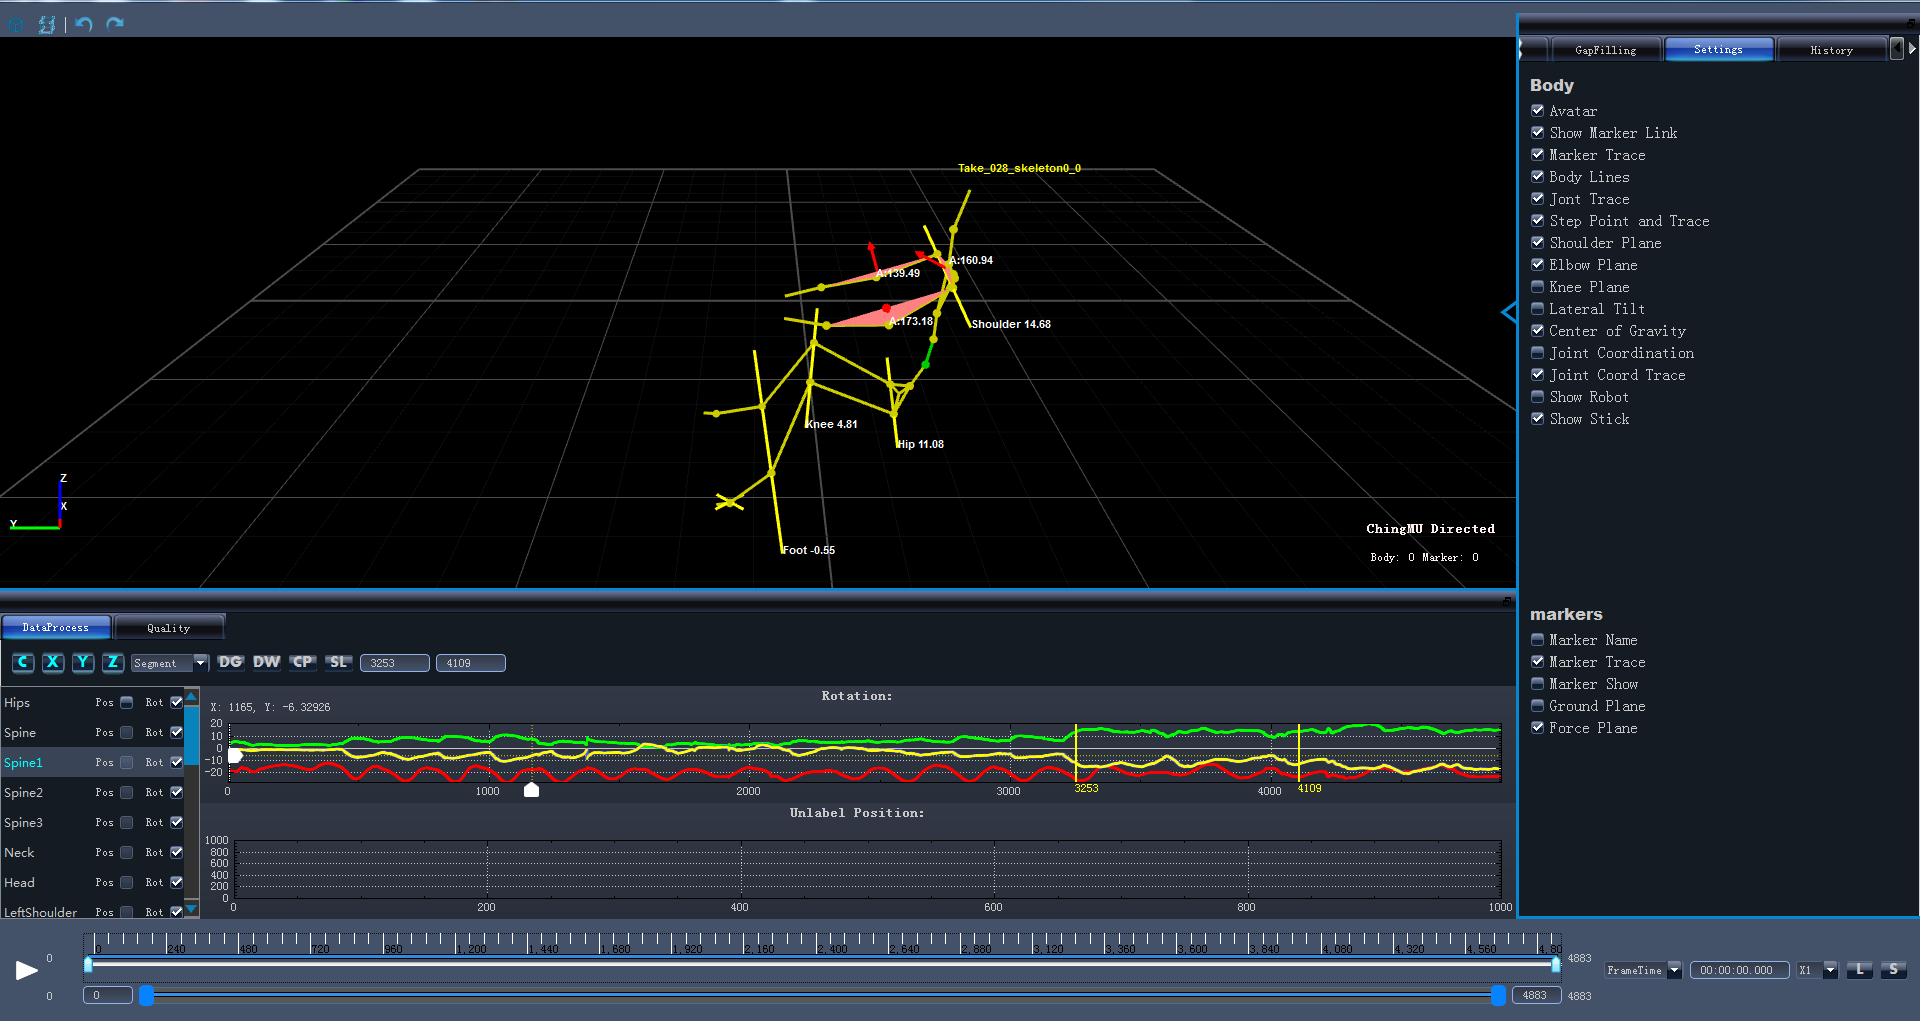The width and height of the screenshot is (1920, 1021).
Task: Click the blue collapse arrow of right panel
Action: click(1508, 313)
